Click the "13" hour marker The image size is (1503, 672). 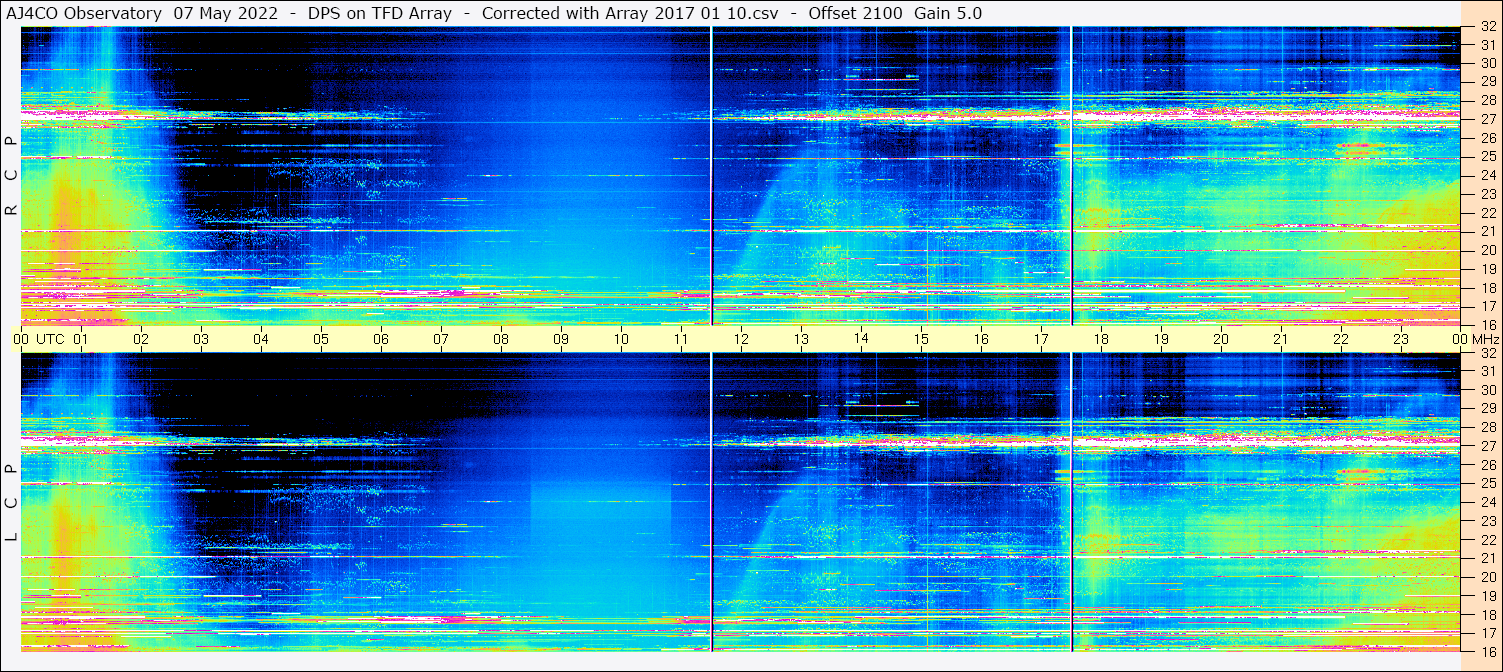801,339
